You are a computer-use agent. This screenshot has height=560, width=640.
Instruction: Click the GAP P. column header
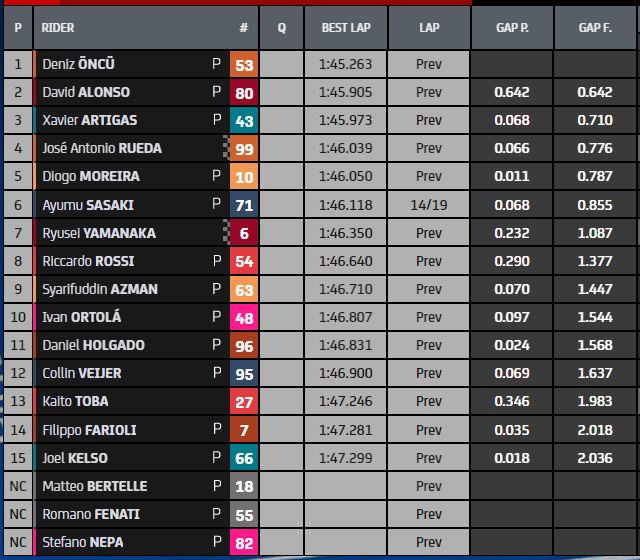point(512,28)
